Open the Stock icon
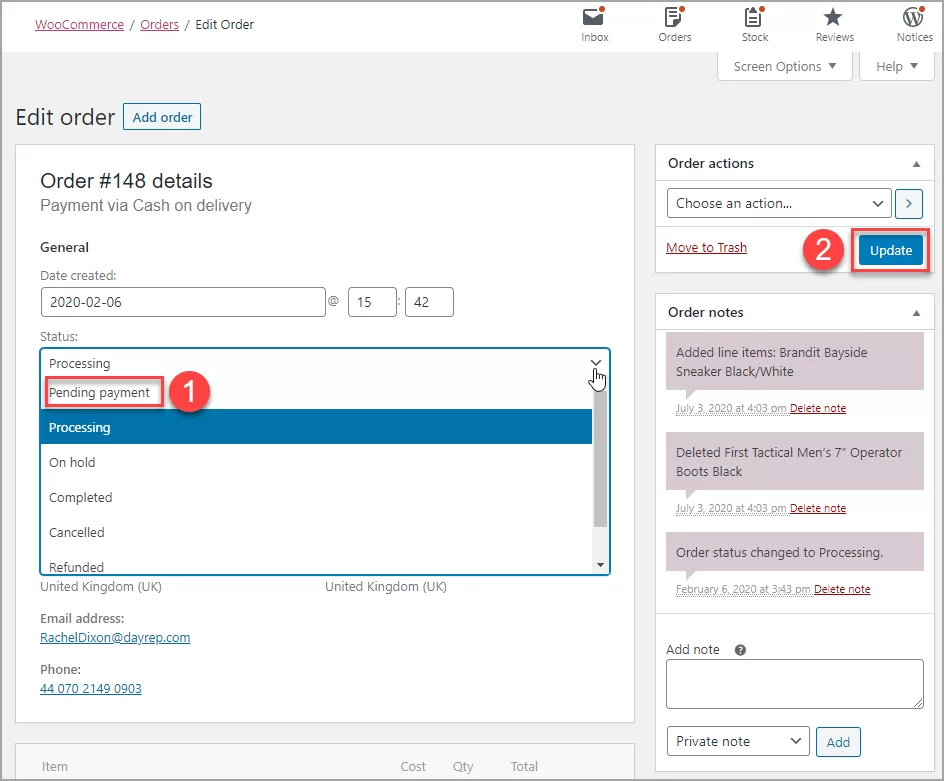This screenshot has width=944, height=781. point(753,18)
